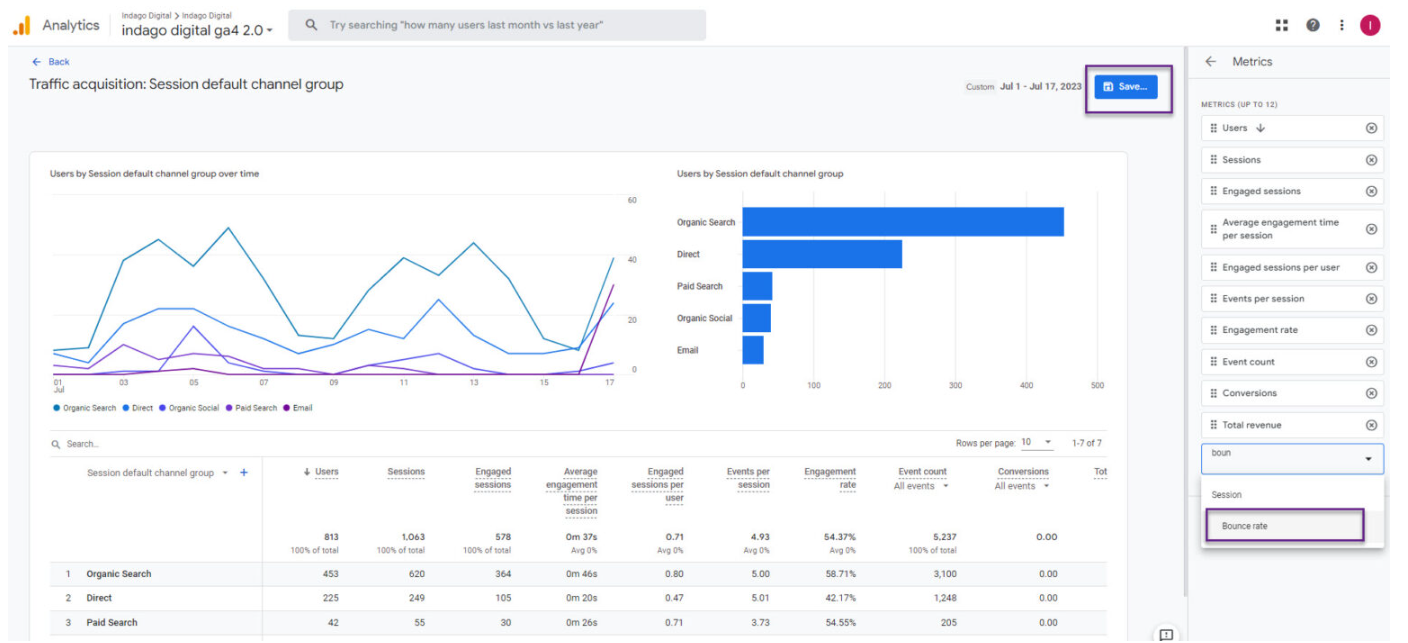Open All events dropdown under Event count
This screenshot has height=643, width=1408.
[920, 486]
